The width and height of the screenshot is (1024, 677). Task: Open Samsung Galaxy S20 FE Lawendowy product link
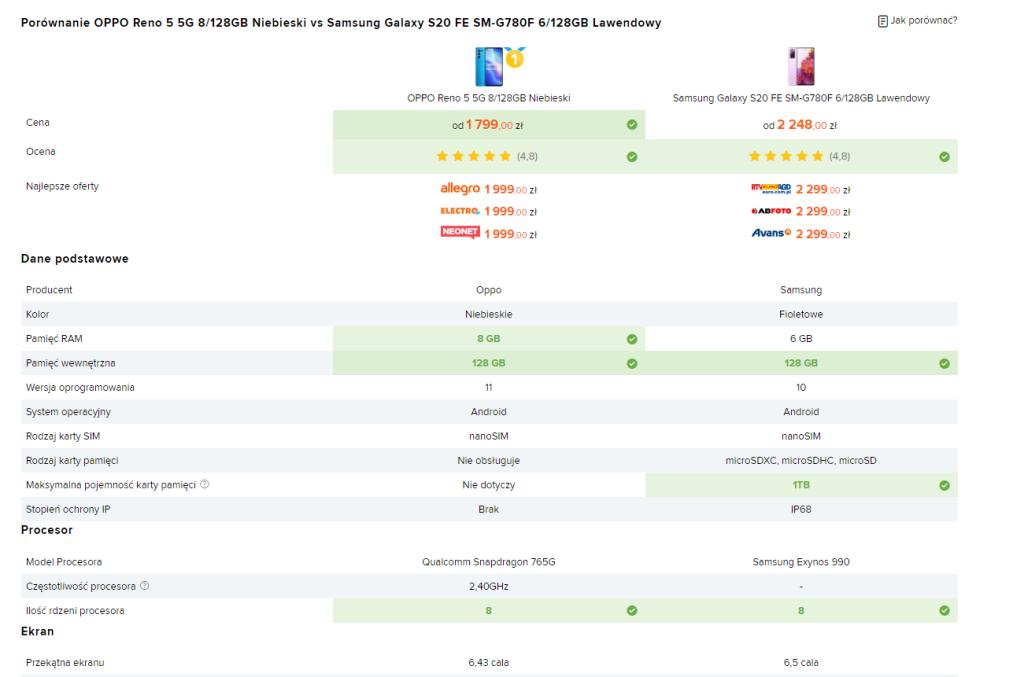click(801, 98)
